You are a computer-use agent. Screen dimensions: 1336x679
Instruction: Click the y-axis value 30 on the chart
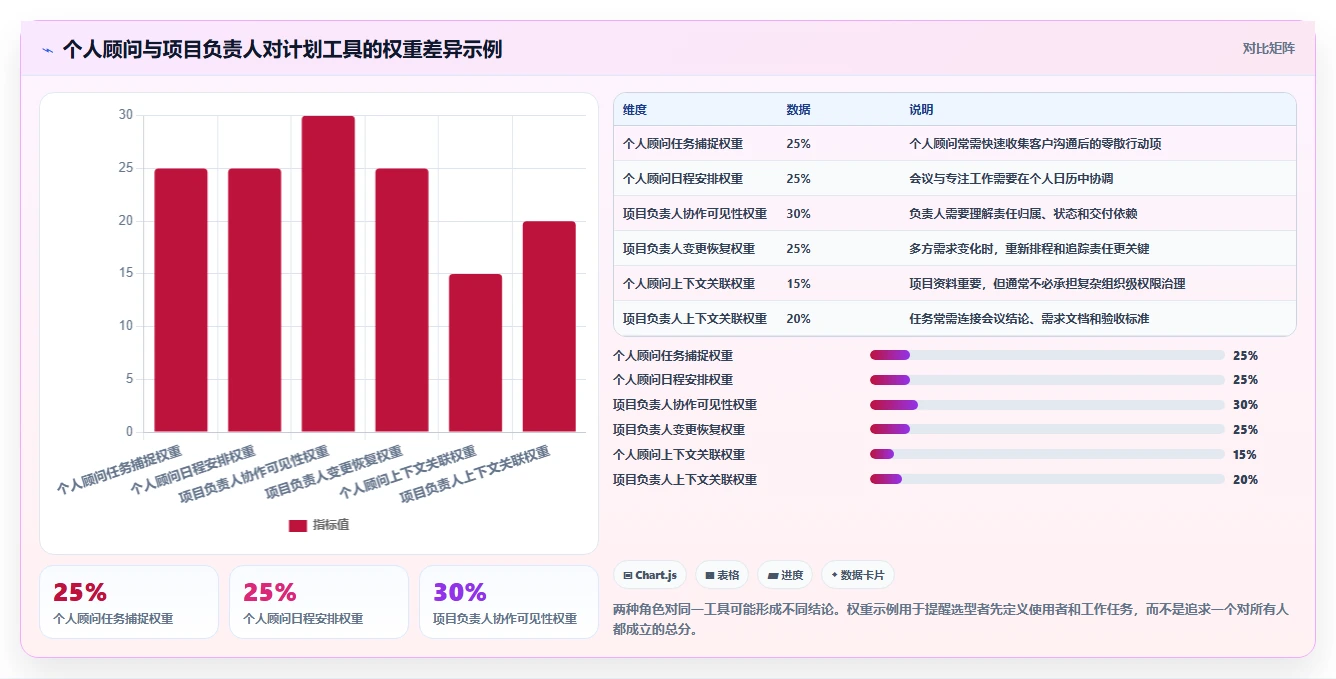125,115
